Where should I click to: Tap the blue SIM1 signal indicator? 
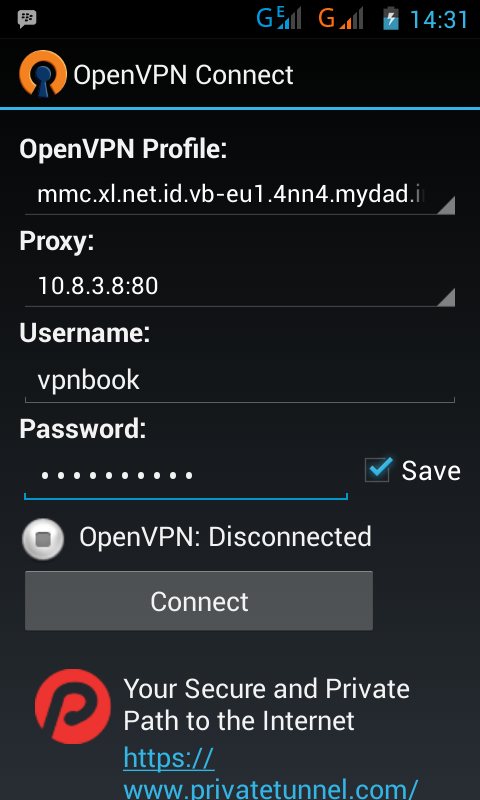tap(279, 19)
